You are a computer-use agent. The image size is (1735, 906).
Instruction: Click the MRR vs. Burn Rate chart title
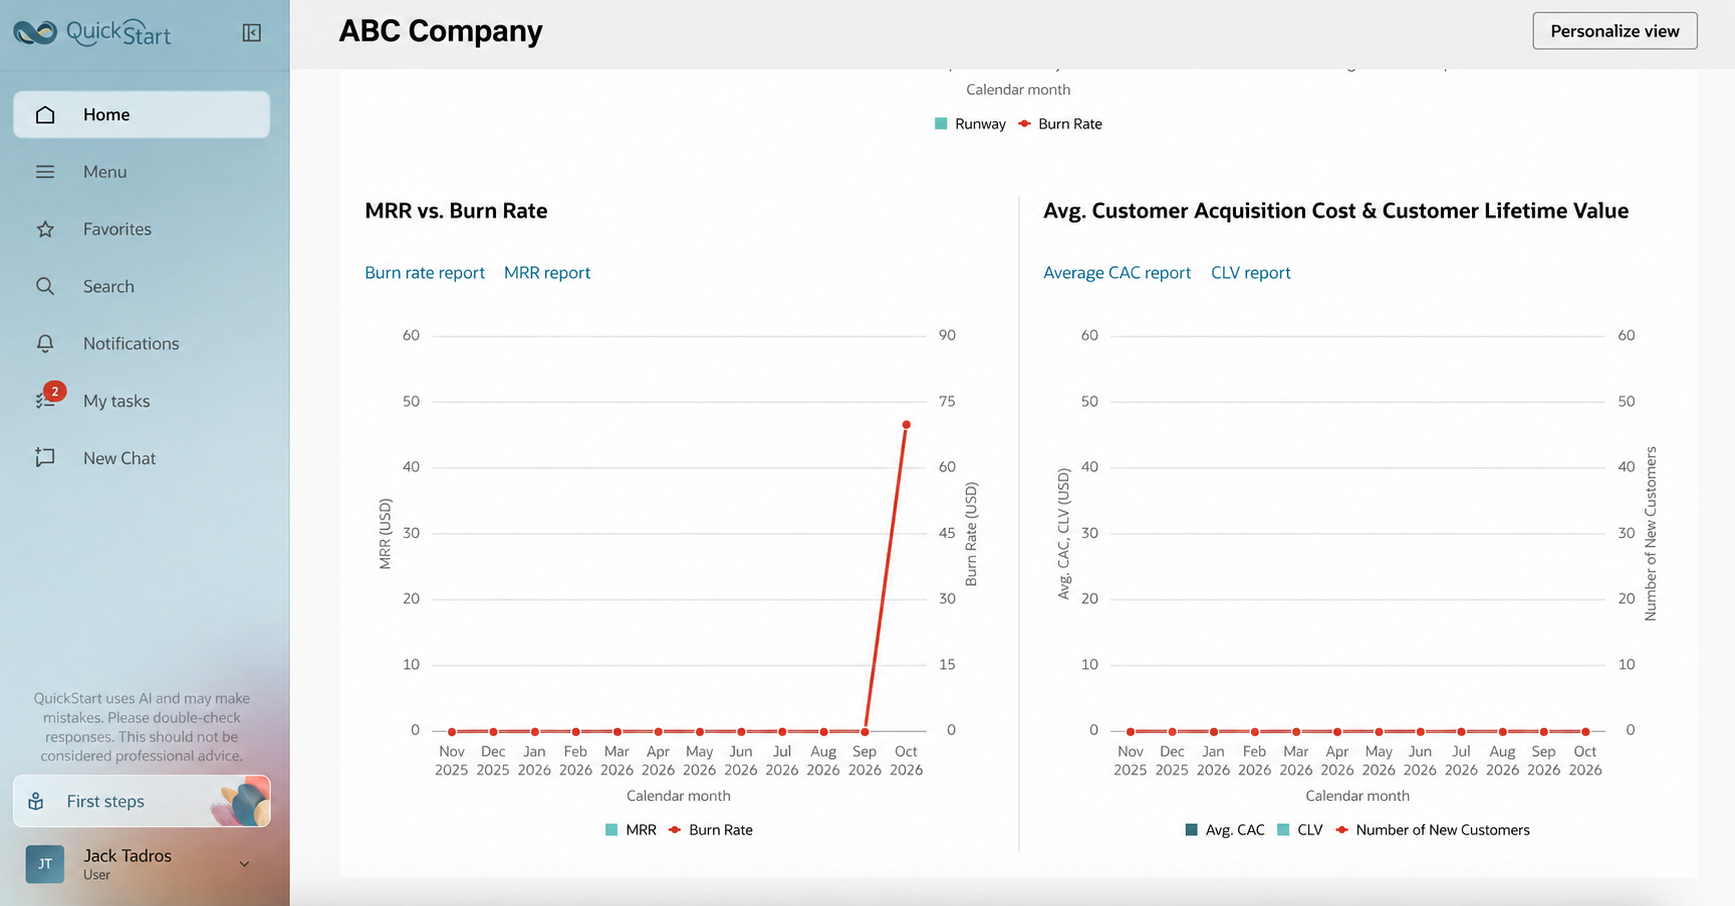(x=456, y=211)
